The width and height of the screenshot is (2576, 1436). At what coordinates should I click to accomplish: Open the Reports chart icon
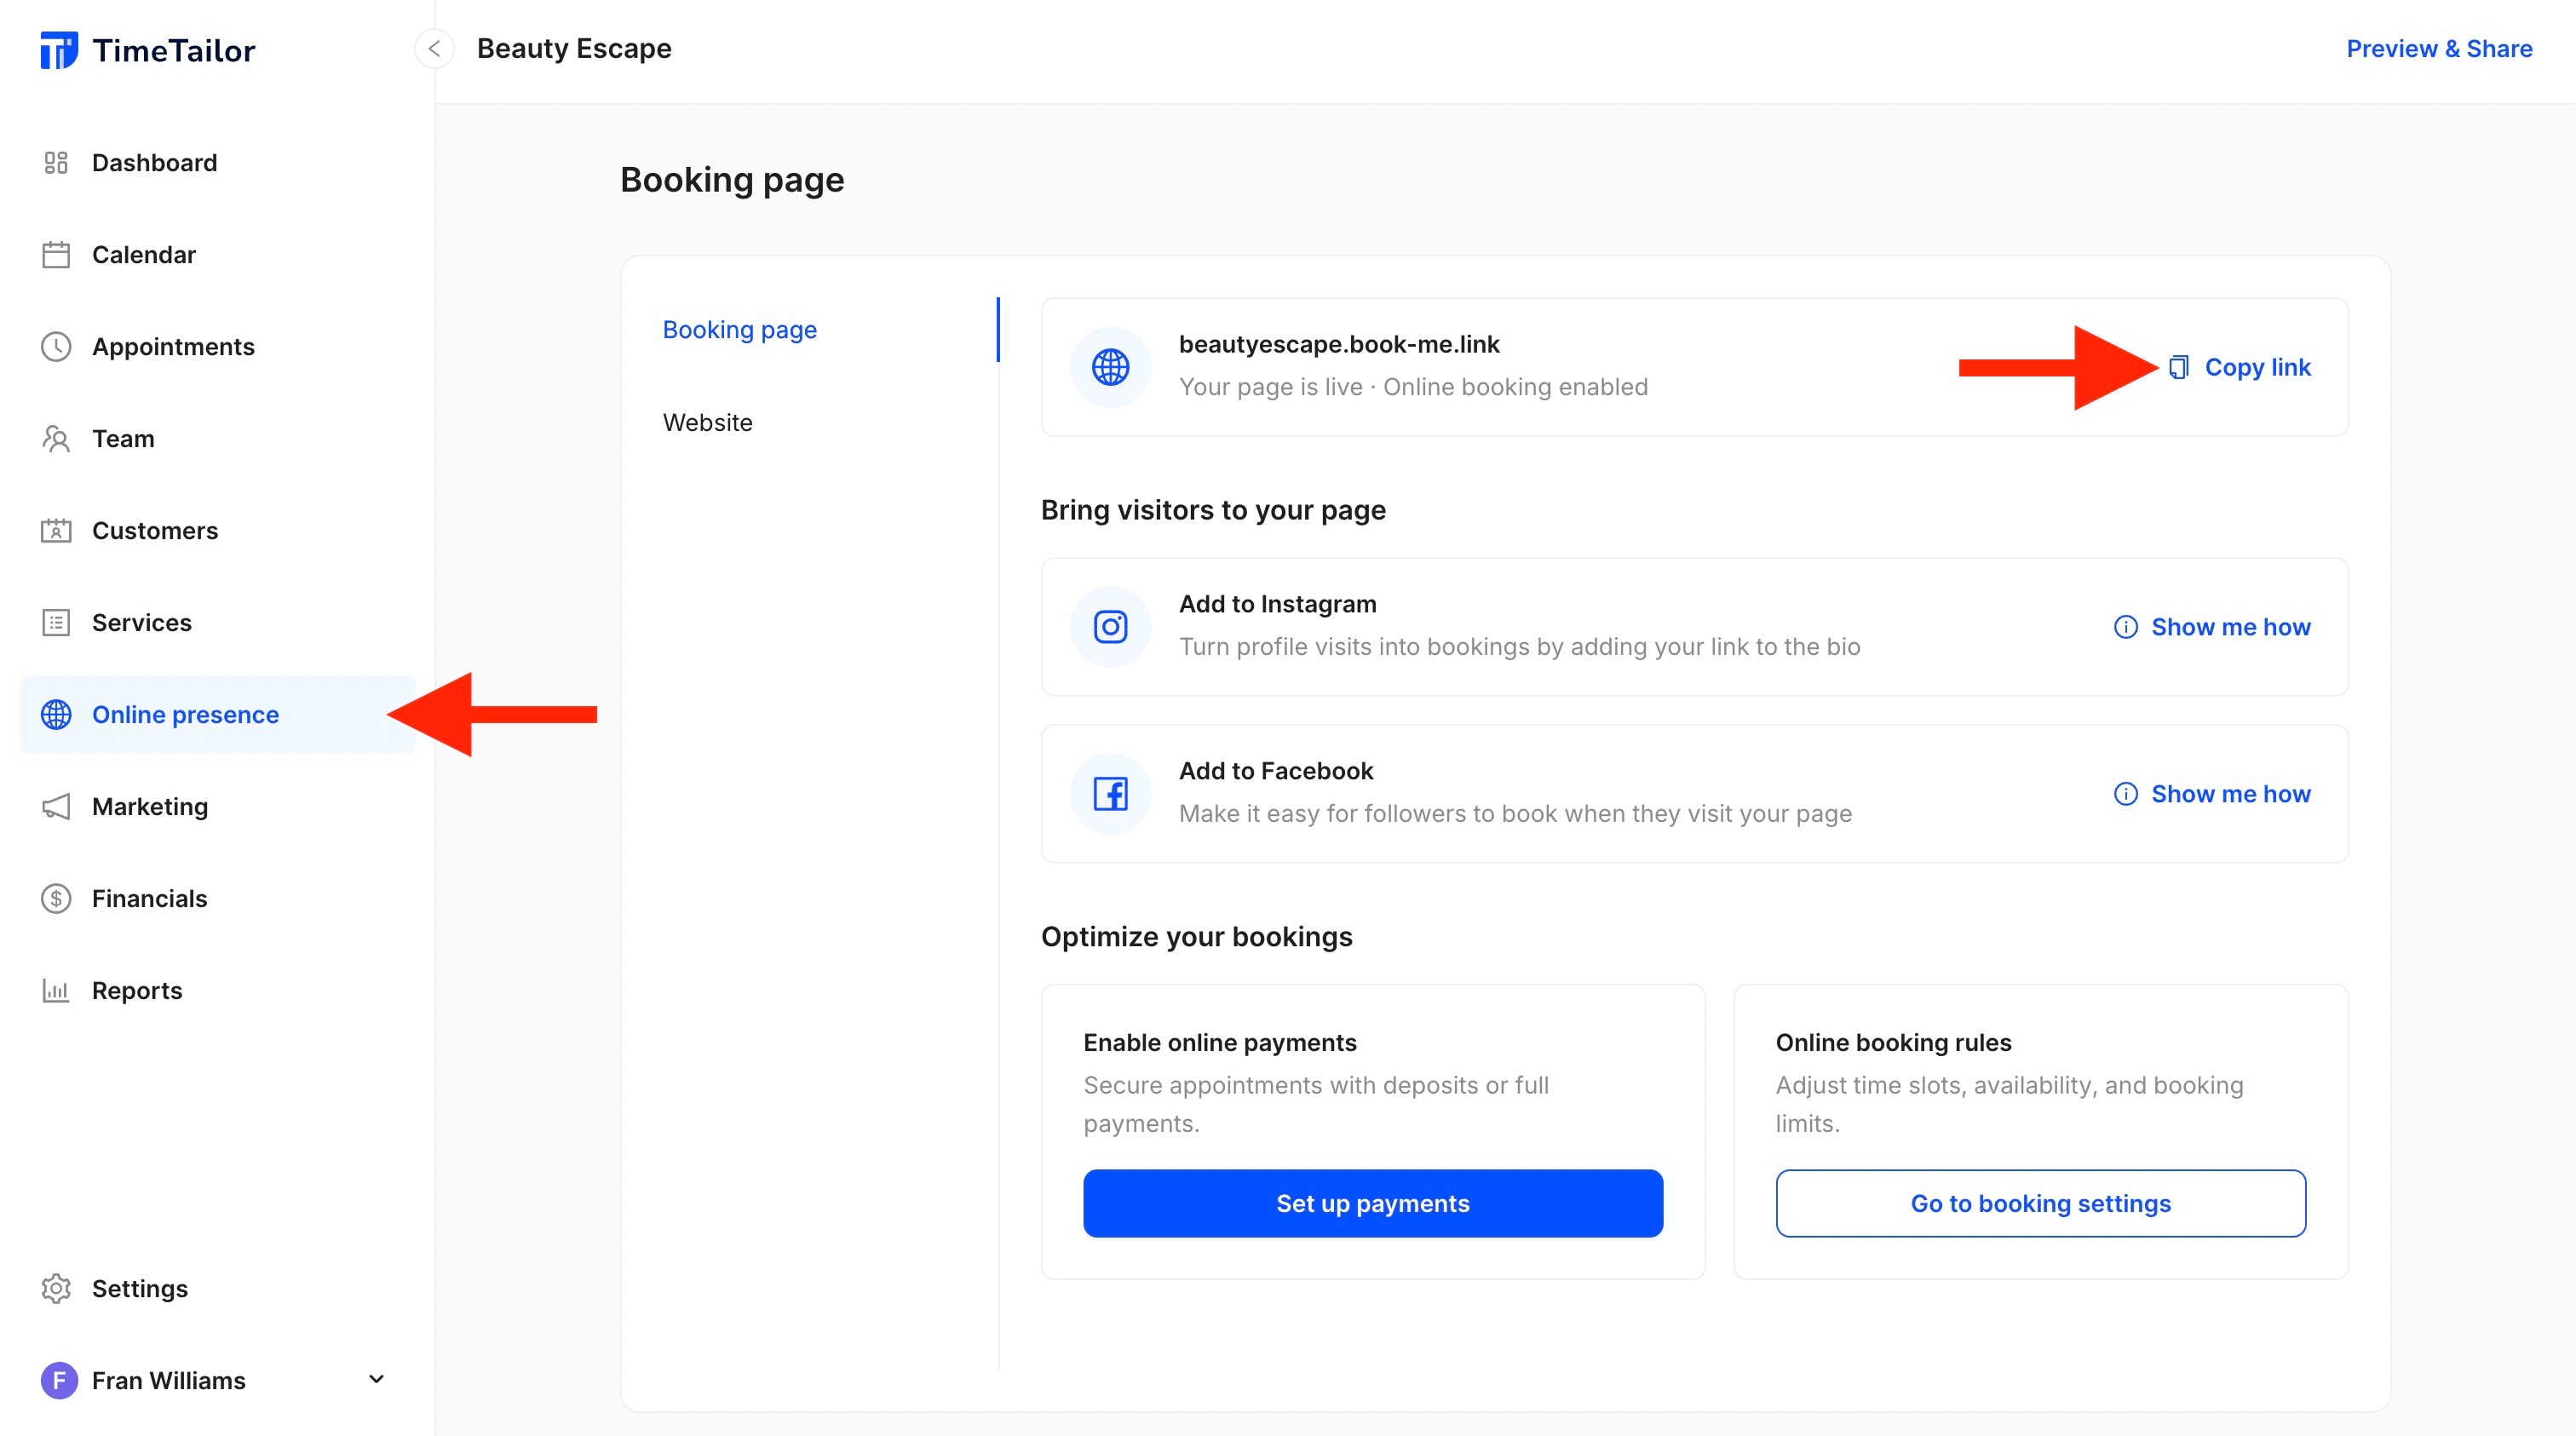[56, 991]
